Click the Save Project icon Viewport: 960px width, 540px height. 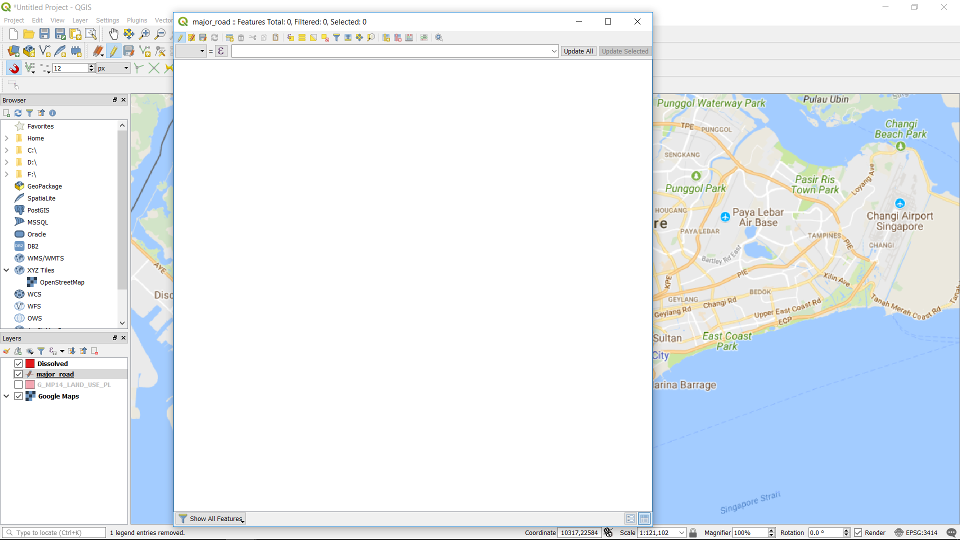(x=44, y=34)
